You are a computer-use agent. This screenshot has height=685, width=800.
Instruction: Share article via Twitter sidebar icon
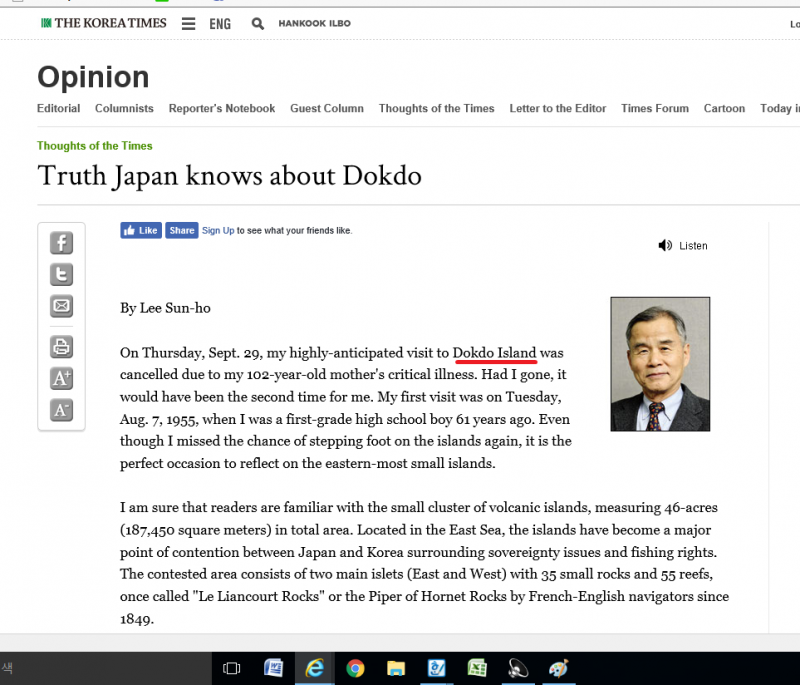pyautogui.click(x=61, y=274)
